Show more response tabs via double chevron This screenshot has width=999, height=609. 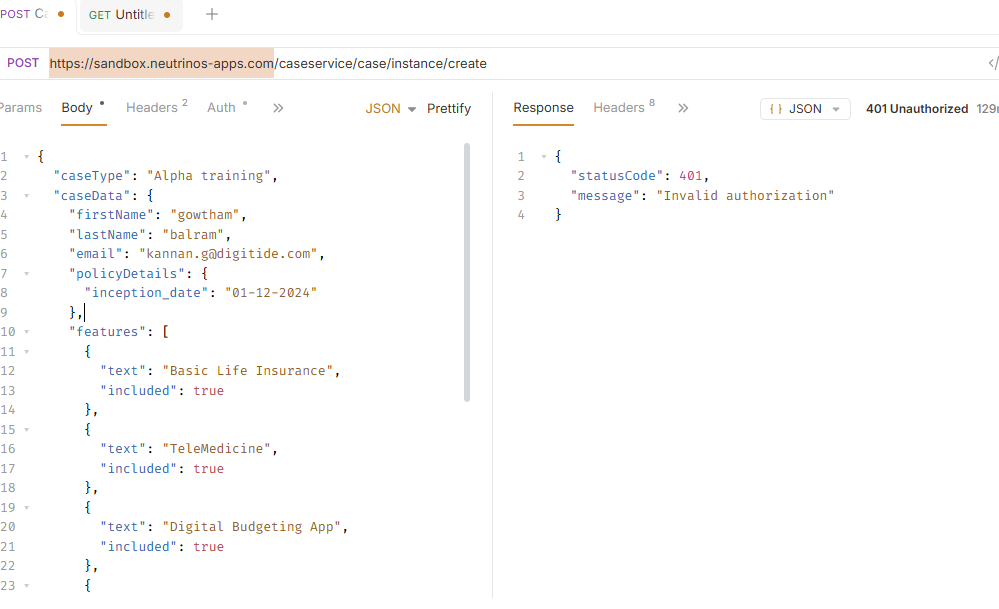[683, 108]
